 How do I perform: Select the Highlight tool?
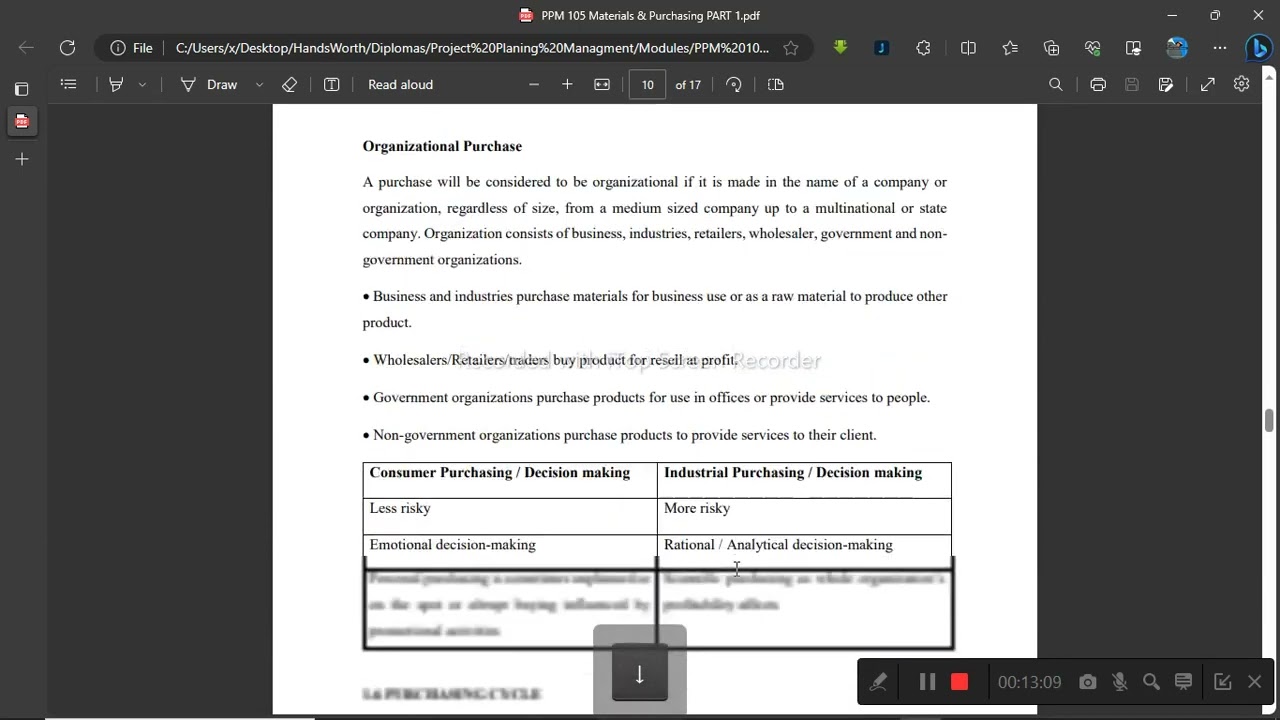(116, 84)
